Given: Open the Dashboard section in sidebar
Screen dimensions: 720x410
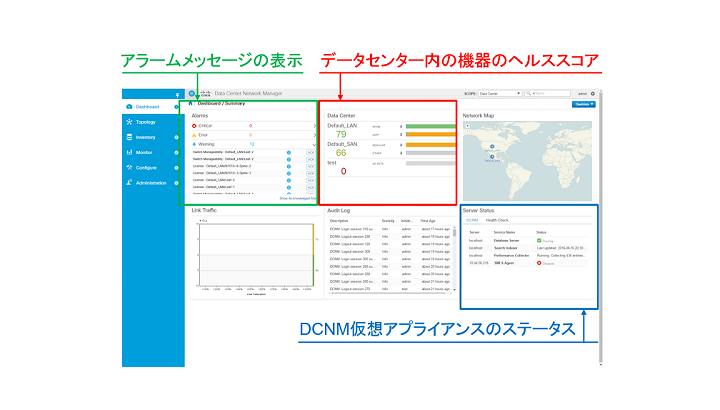Looking at the screenshot, I should click(148, 106).
